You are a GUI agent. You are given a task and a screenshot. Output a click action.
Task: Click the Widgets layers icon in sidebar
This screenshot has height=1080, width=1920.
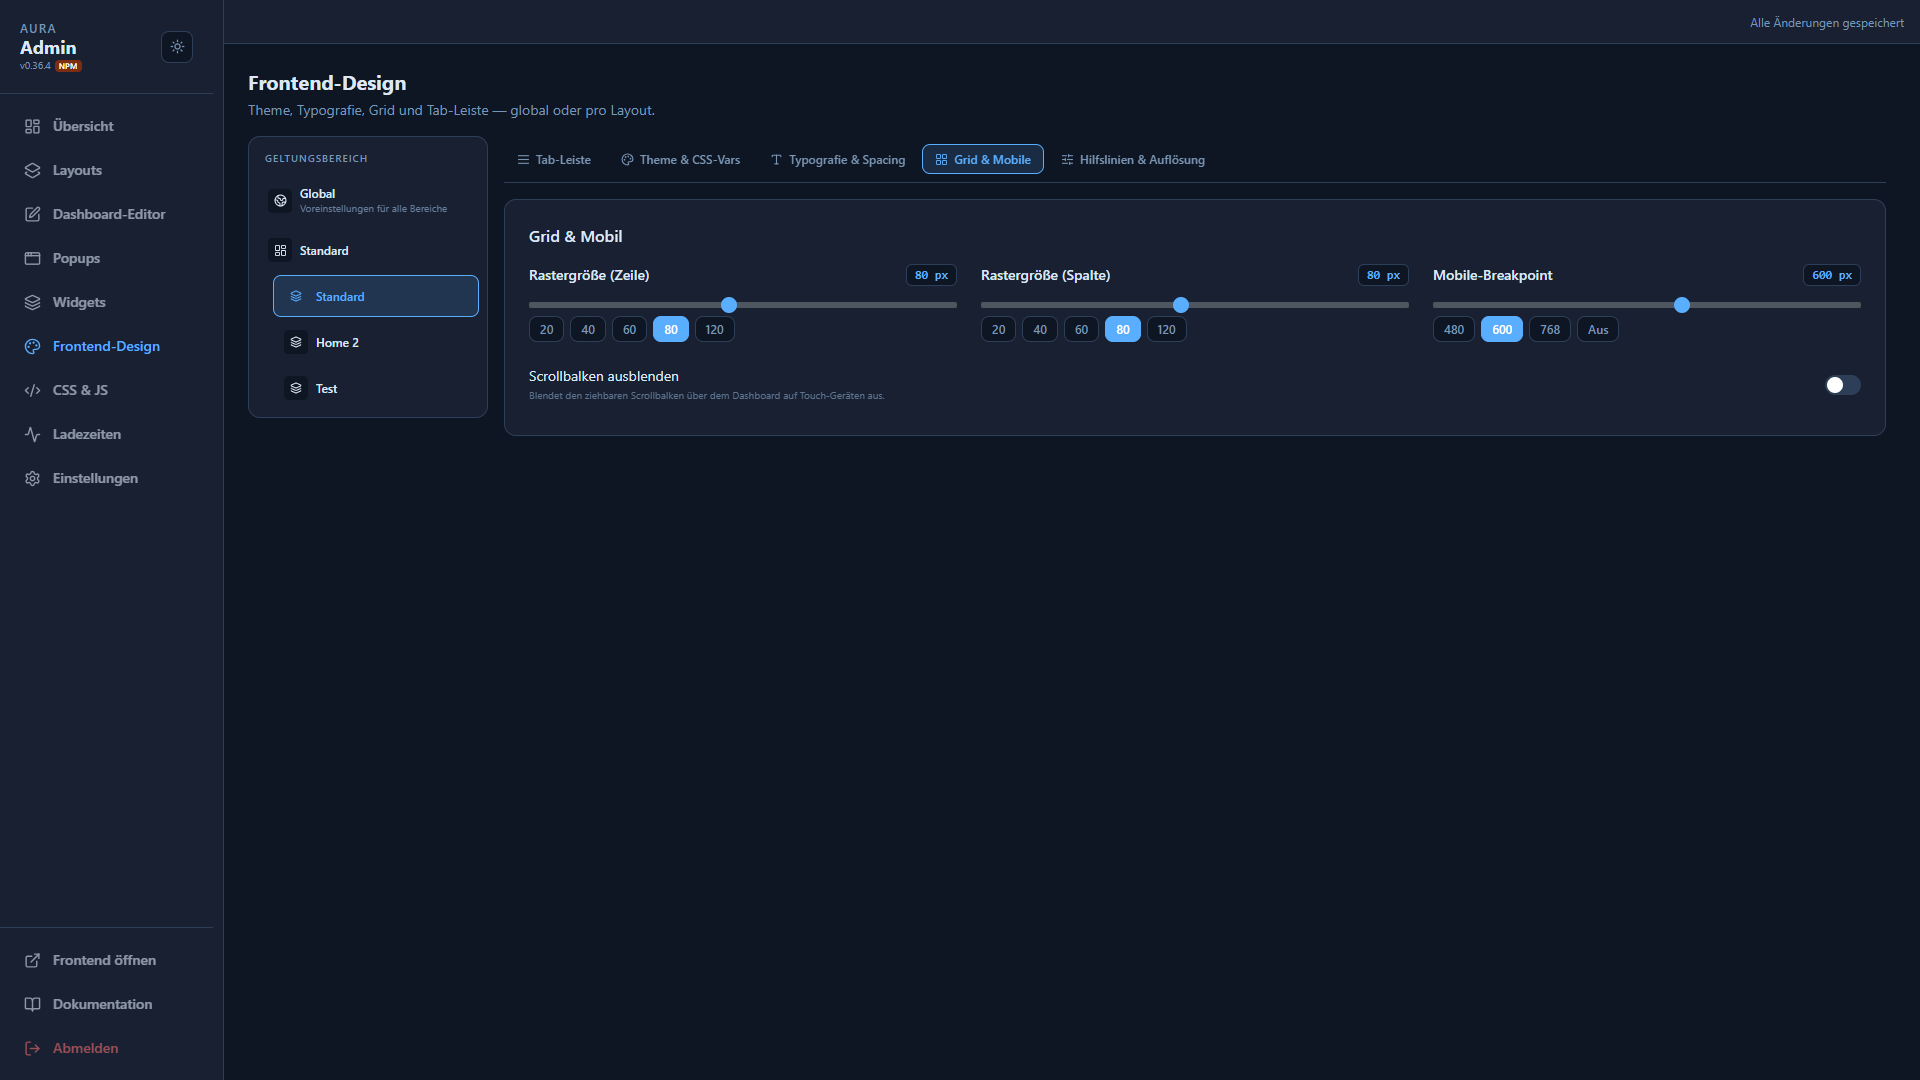point(32,302)
